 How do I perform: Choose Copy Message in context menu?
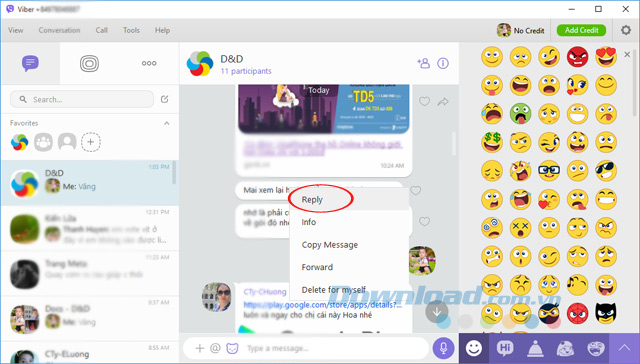point(349,244)
